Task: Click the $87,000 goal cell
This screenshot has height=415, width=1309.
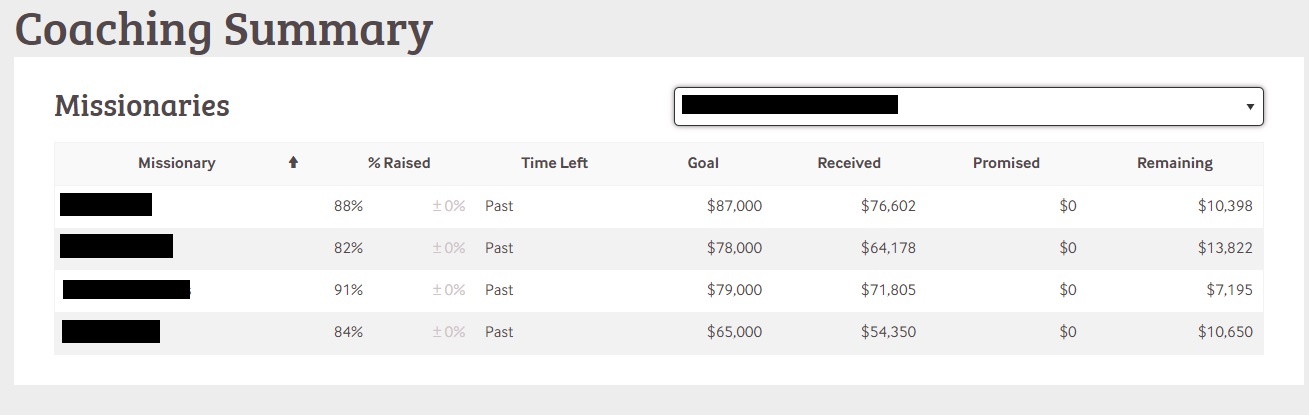Action: tap(734, 206)
